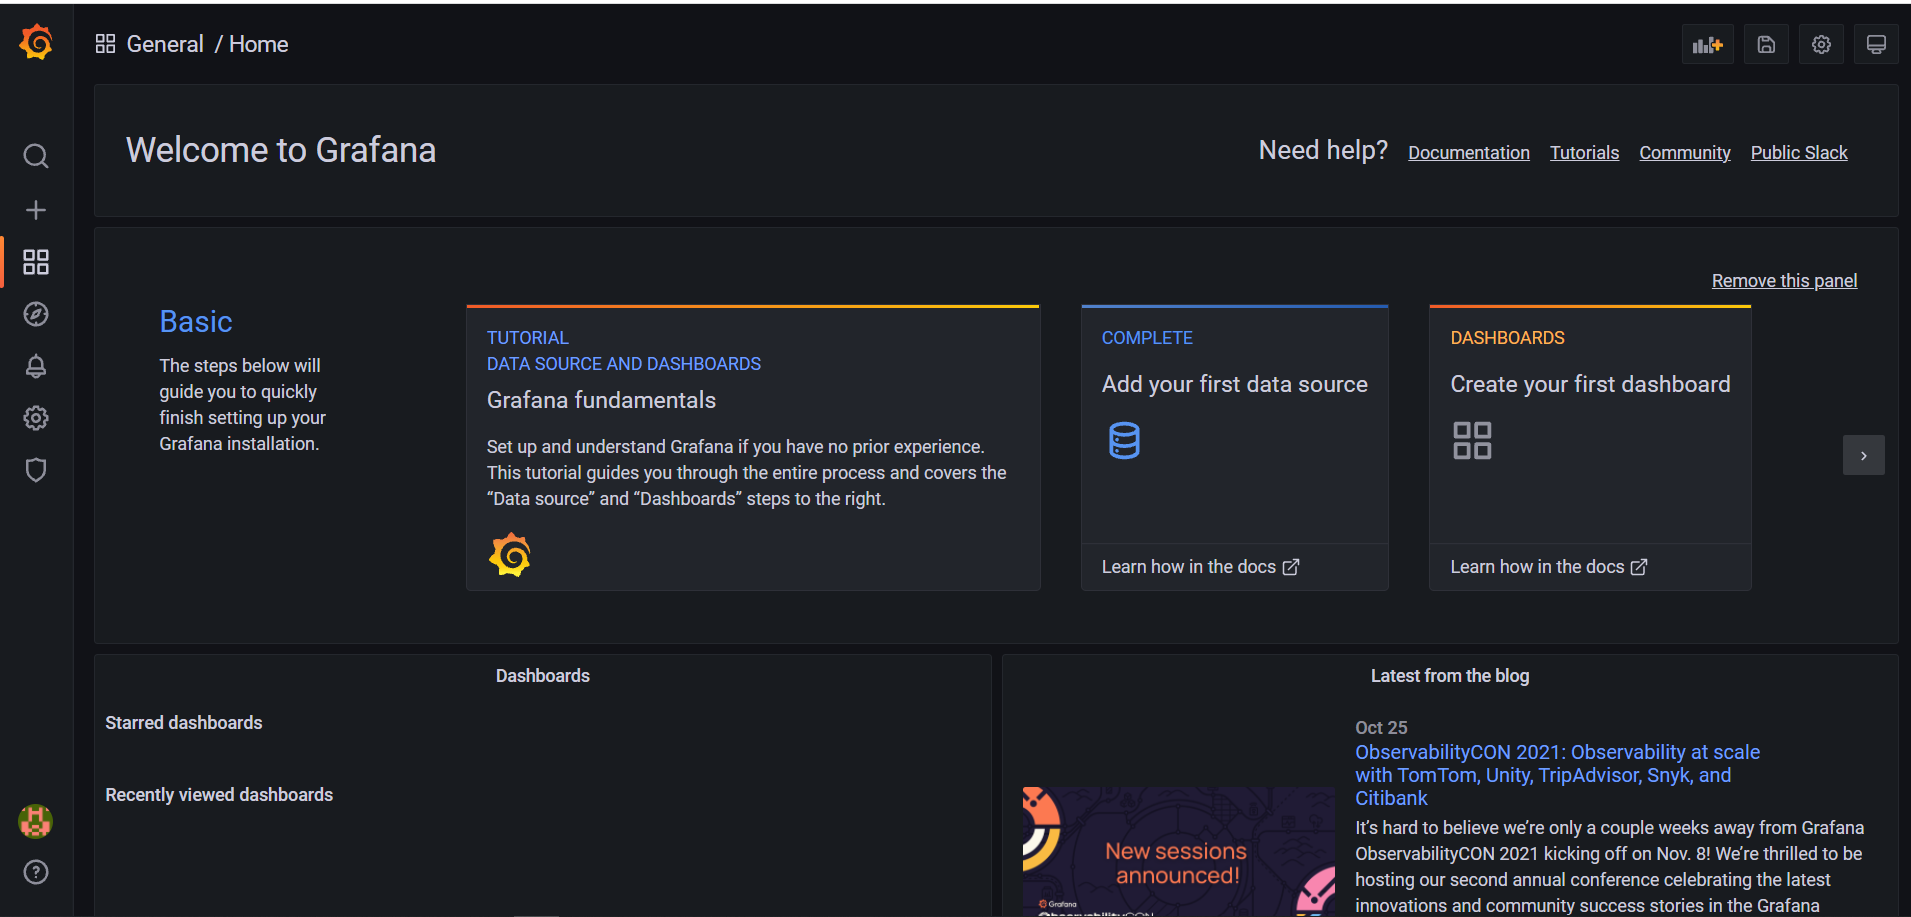Open the Create plus menu in sidebar
The image size is (1911, 917).
pyautogui.click(x=36, y=210)
